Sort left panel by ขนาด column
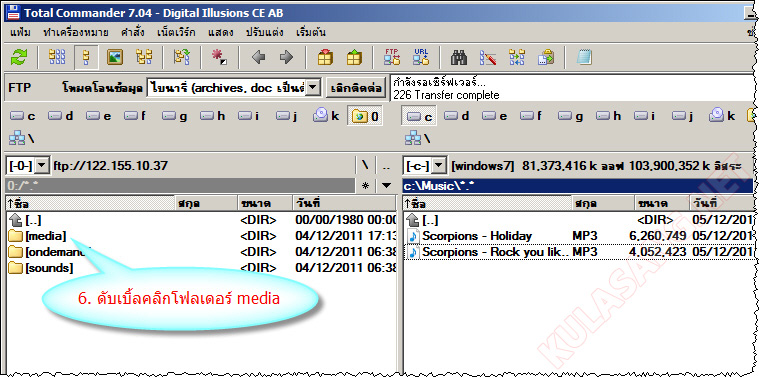This screenshot has height=377, width=759. pyautogui.click(x=265, y=203)
